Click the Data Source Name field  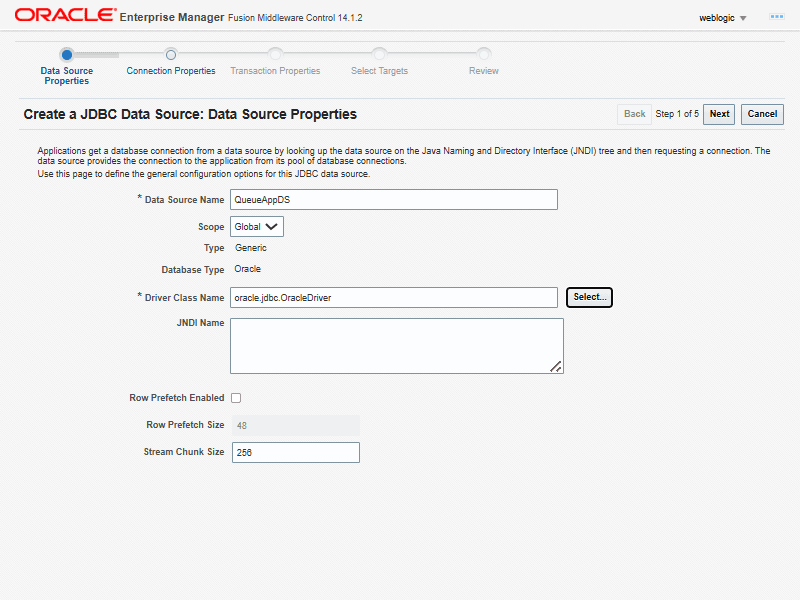[393, 200]
